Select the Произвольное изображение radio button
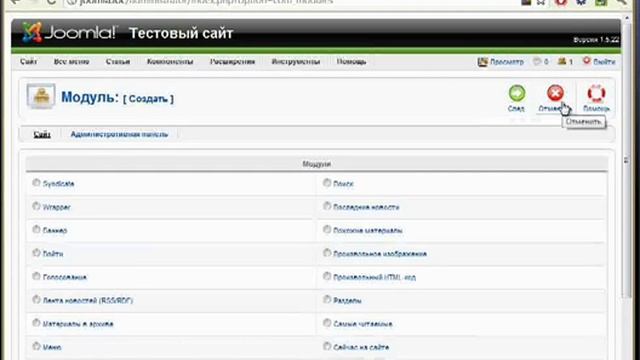 (327, 253)
